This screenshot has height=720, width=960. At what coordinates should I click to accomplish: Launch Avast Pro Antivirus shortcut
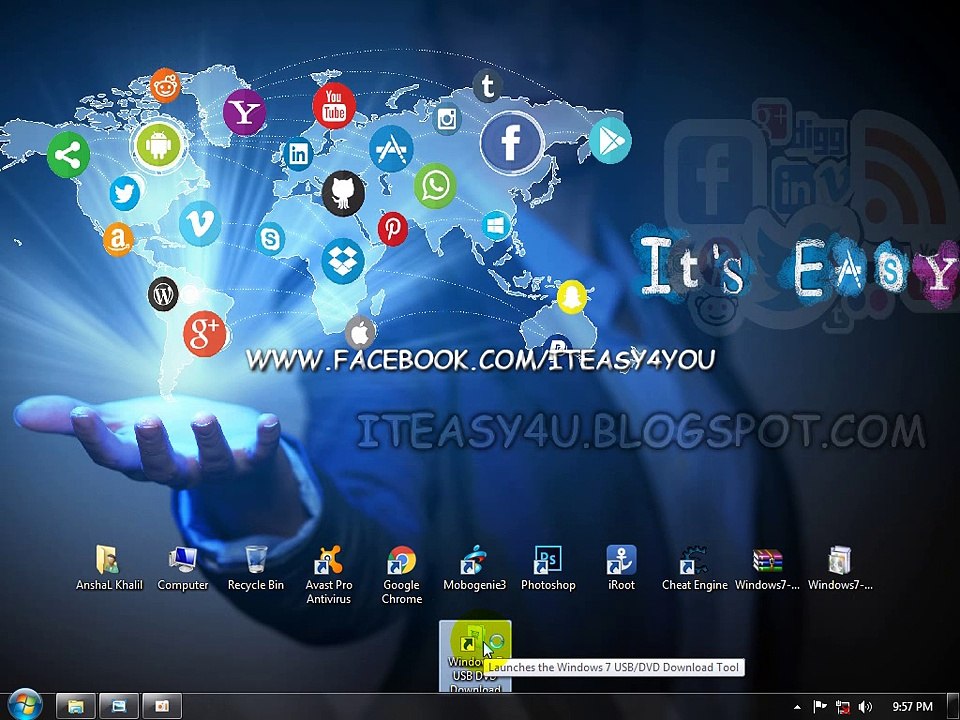pos(329,575)
